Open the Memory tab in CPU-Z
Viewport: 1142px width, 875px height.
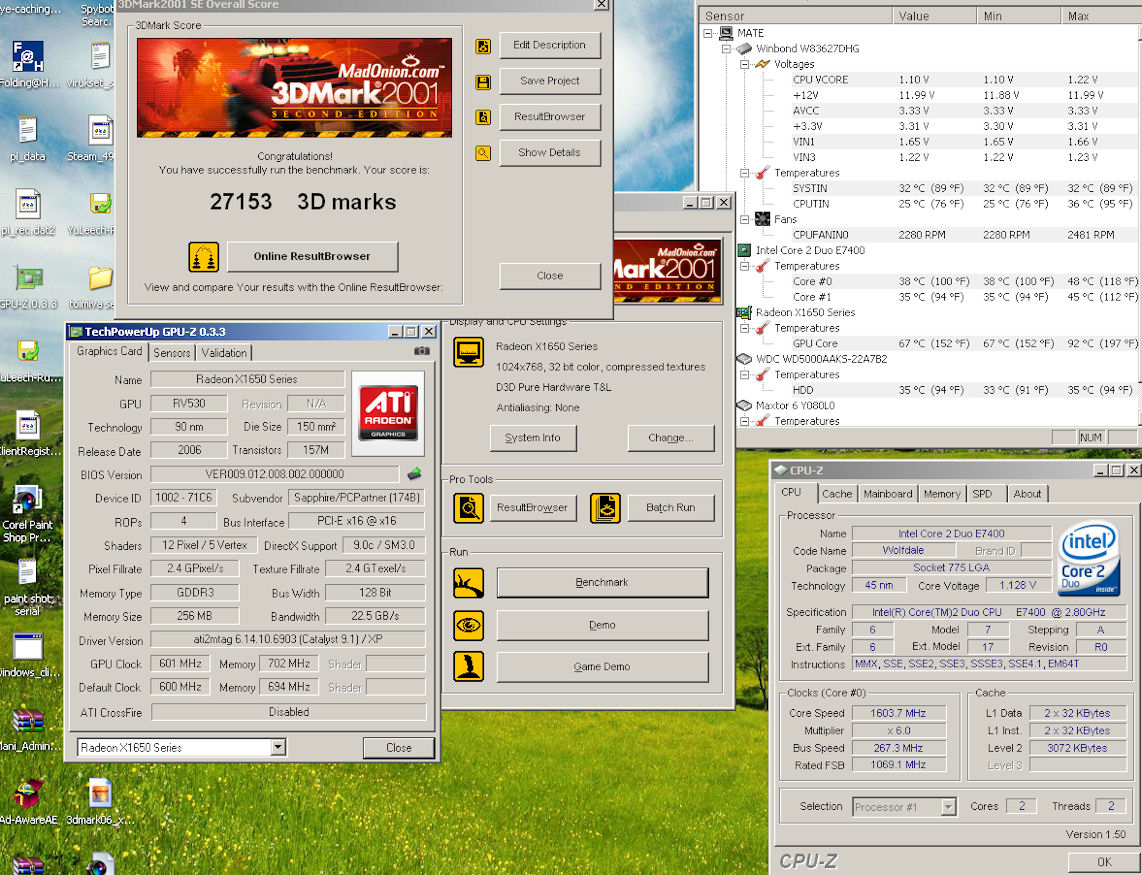942,494
